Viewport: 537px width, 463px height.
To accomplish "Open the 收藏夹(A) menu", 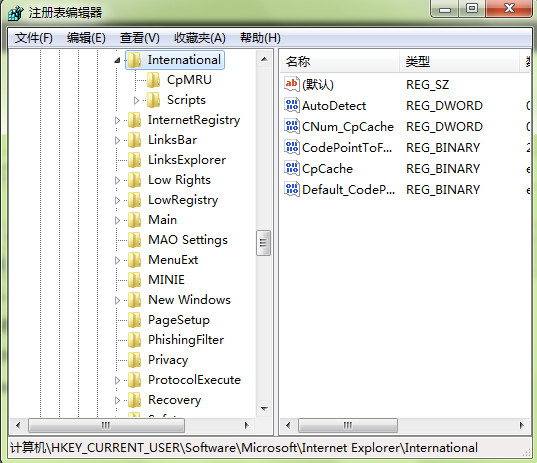I will [x=200, y=38].
